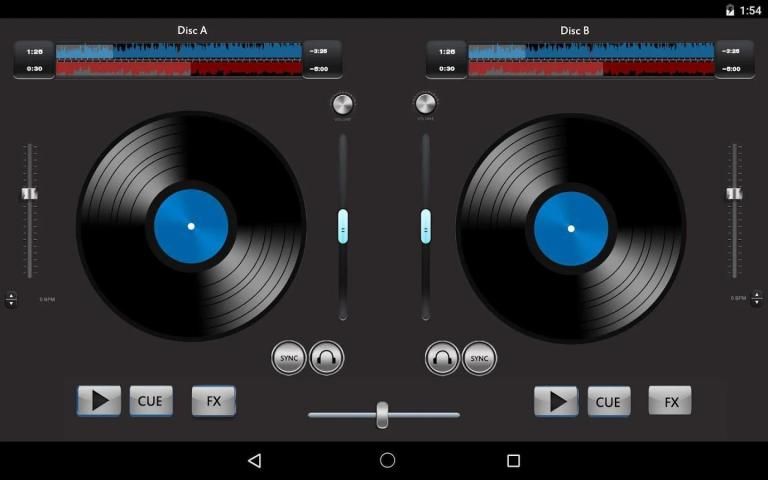This screenshot has height=480, width=768.
Task: Toggle headphone monitoring for Disc A
Action: [327, 358]
